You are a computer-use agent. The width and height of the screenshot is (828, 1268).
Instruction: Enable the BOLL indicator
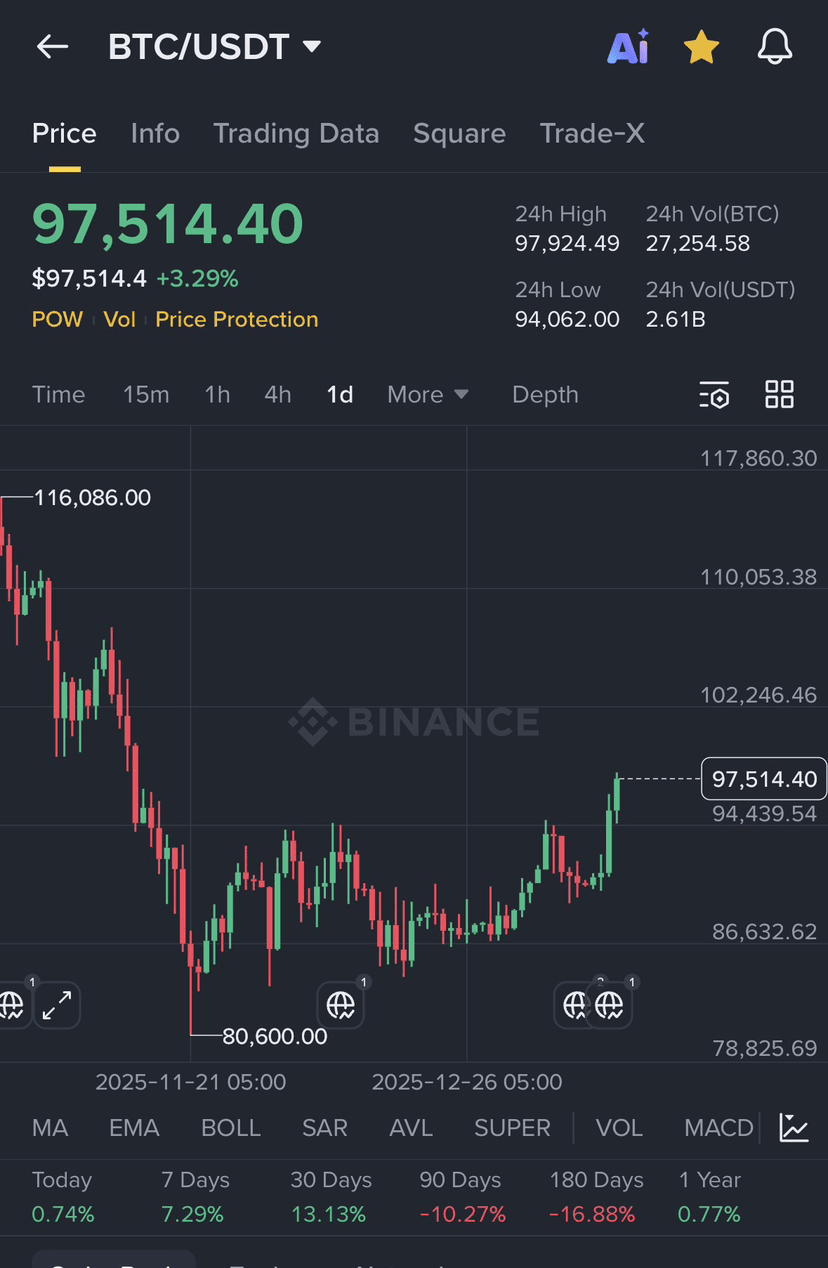pos(231,1128)
